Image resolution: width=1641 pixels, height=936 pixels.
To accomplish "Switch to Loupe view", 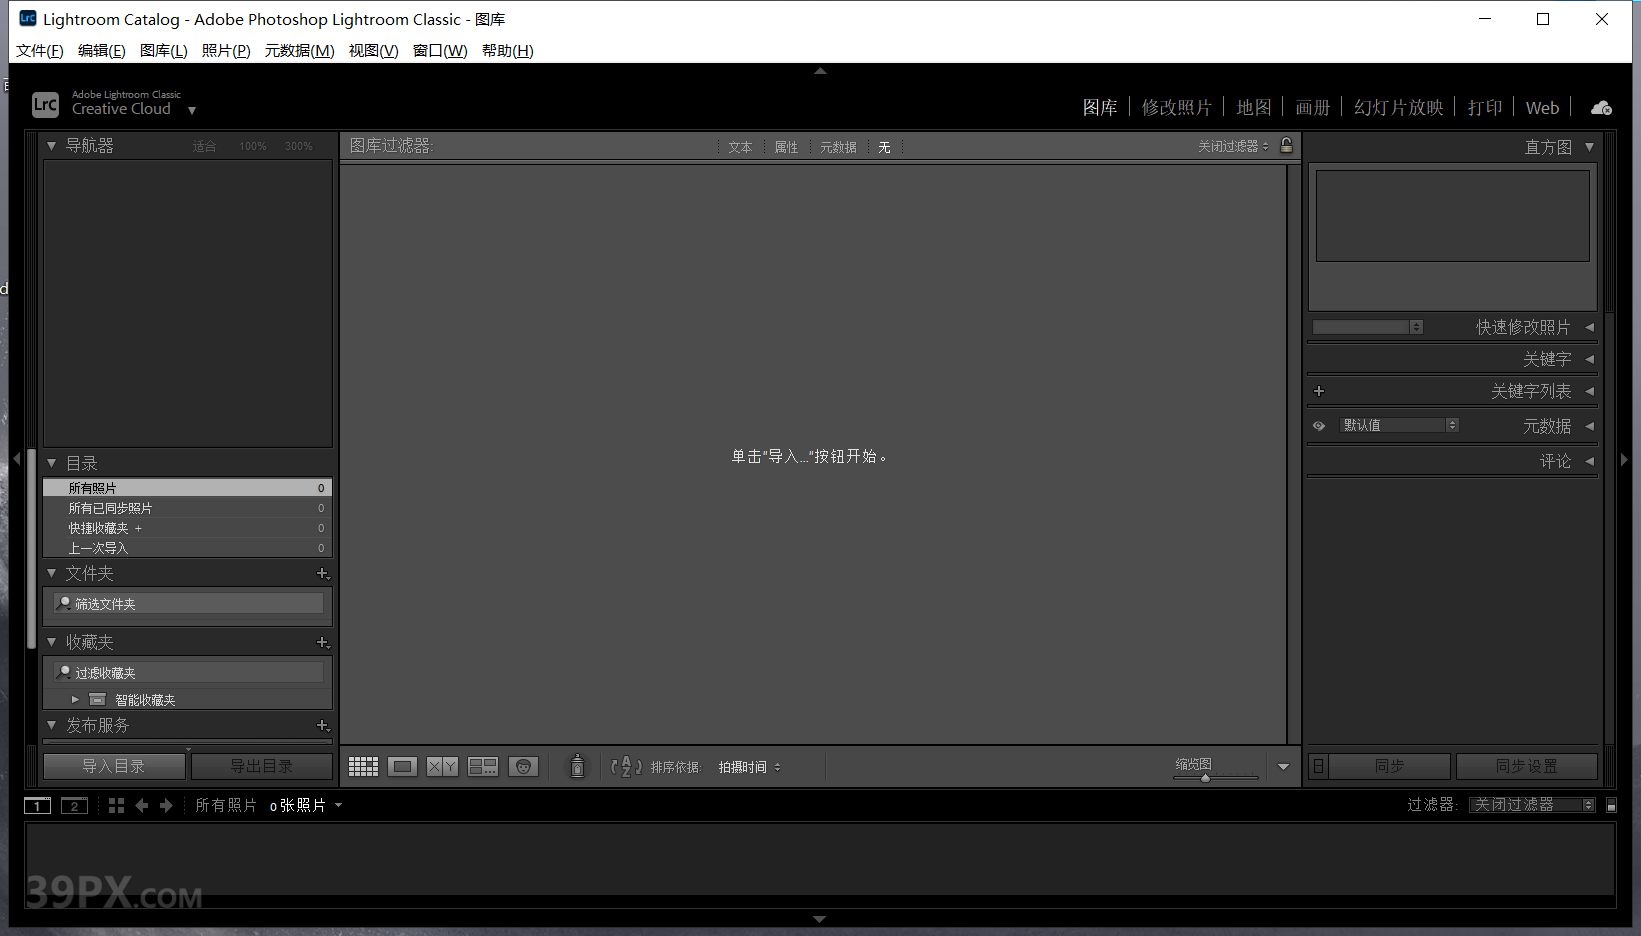I will [x=403, y=767].
